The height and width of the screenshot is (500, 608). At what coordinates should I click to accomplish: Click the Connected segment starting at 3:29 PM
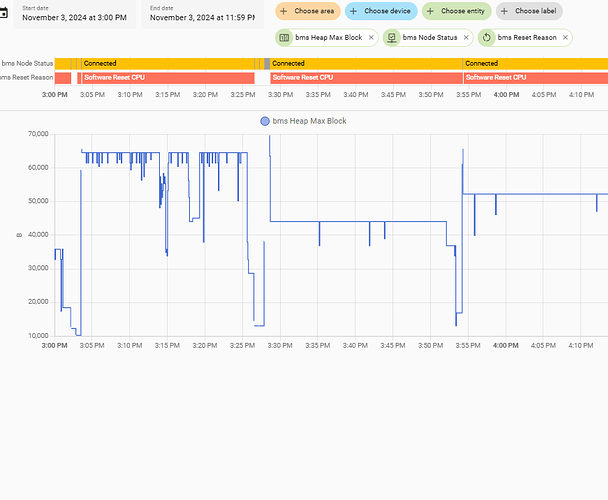coord(366,64)
